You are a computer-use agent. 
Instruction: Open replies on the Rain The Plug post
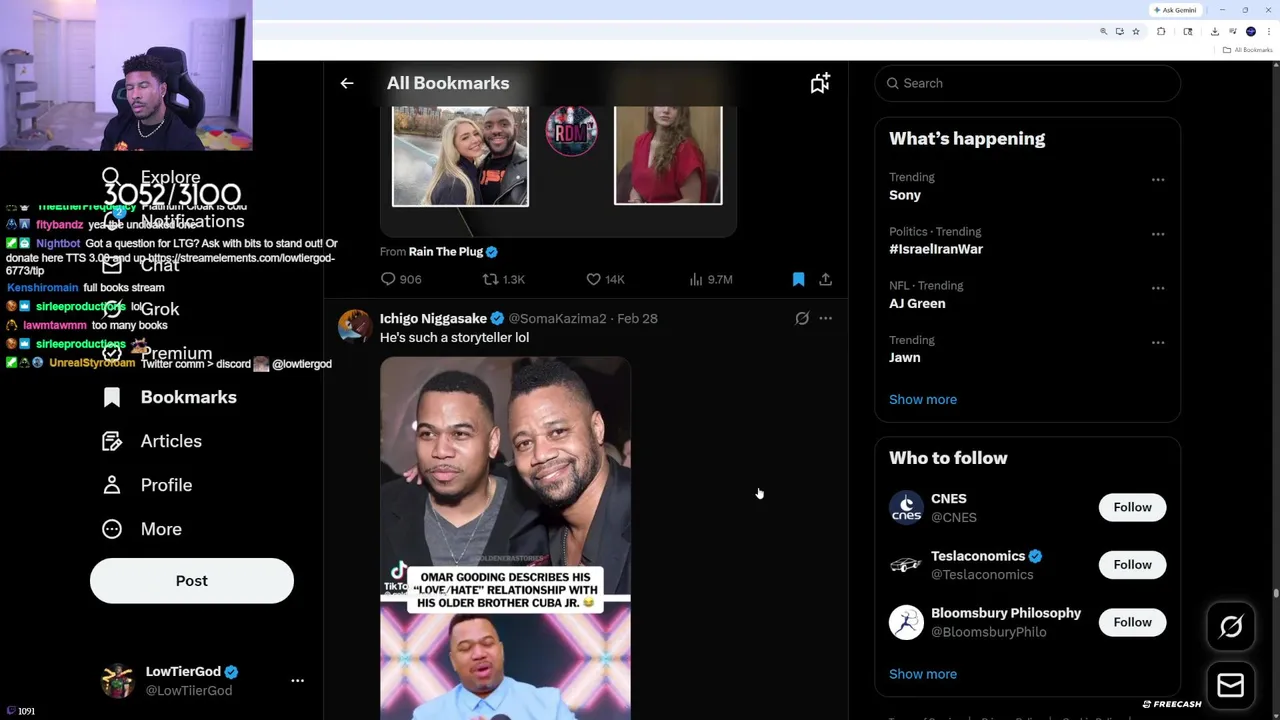pos(400,279)
